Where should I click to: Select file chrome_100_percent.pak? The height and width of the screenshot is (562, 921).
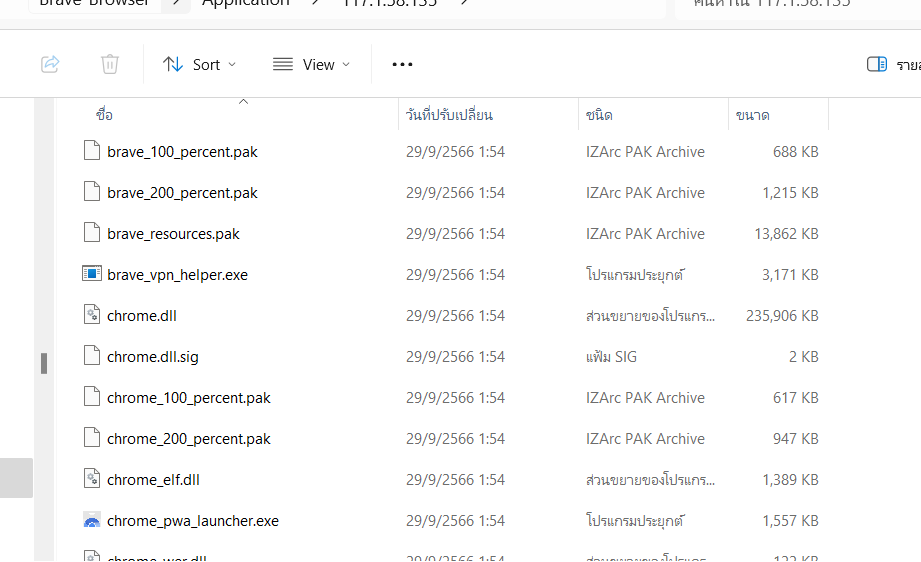coord(189,398)
